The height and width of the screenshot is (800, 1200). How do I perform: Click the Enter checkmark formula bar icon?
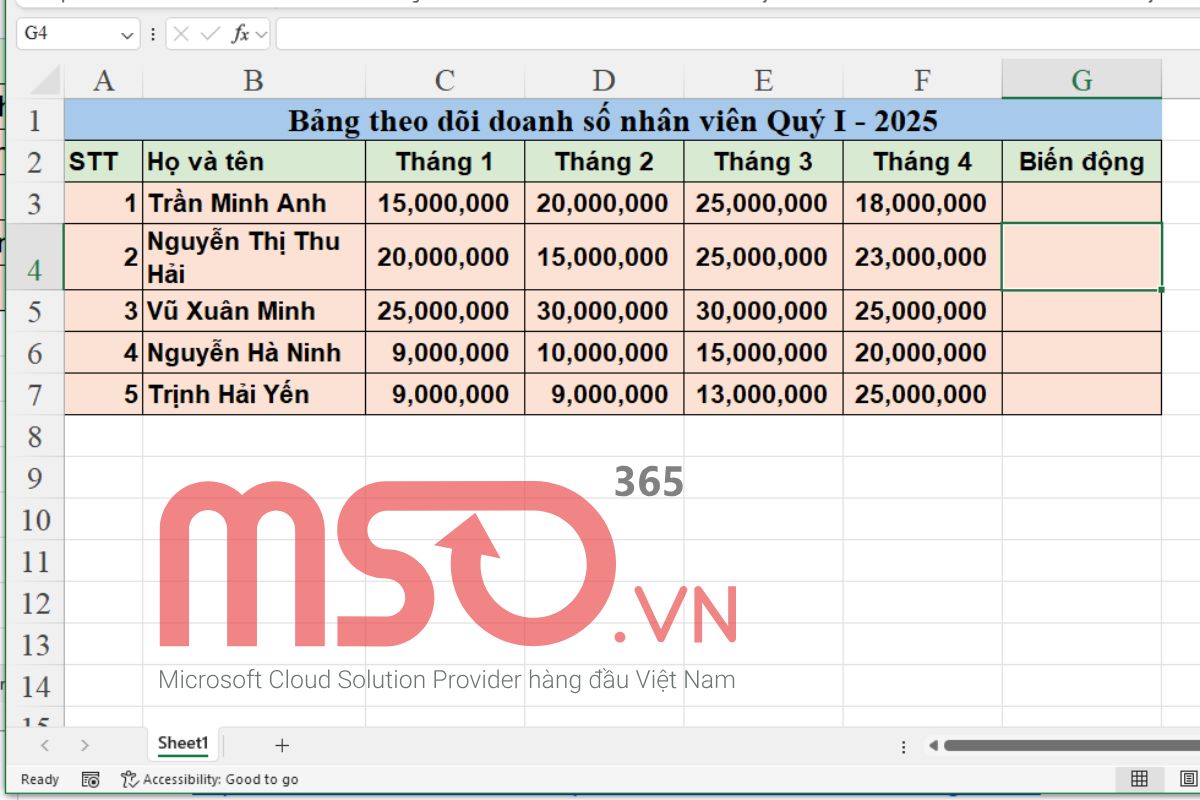210,34
